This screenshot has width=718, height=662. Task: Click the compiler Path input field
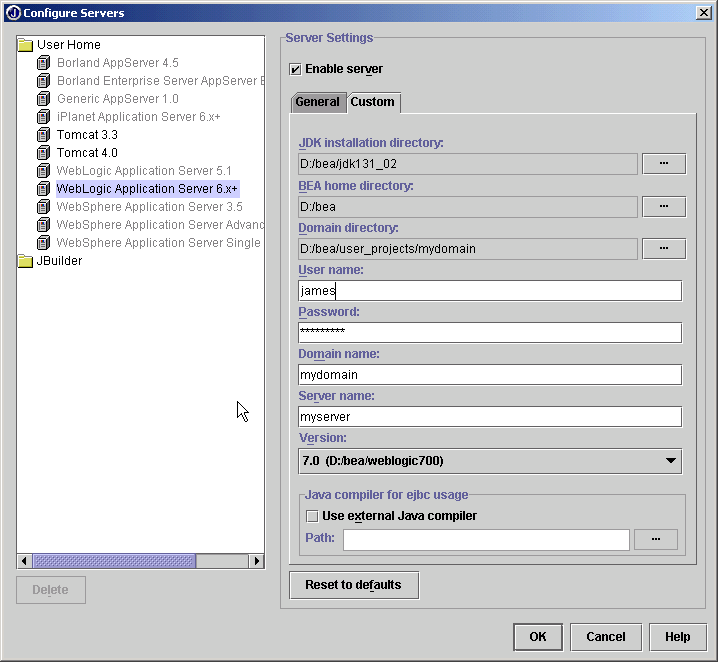coord(486,540)
